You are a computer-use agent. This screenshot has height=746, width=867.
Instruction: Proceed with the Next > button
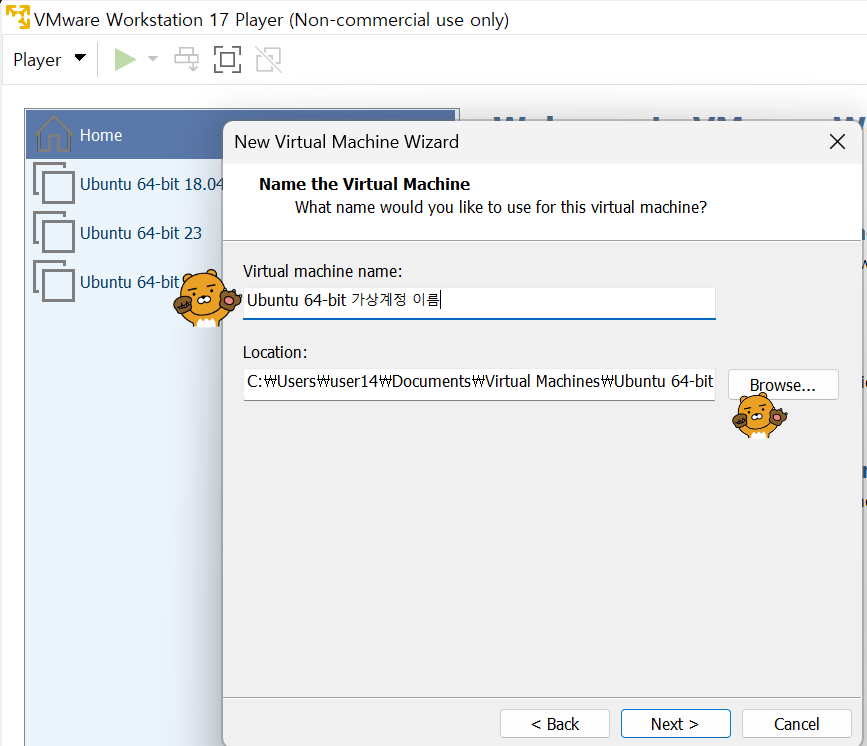tap(676, 724)
